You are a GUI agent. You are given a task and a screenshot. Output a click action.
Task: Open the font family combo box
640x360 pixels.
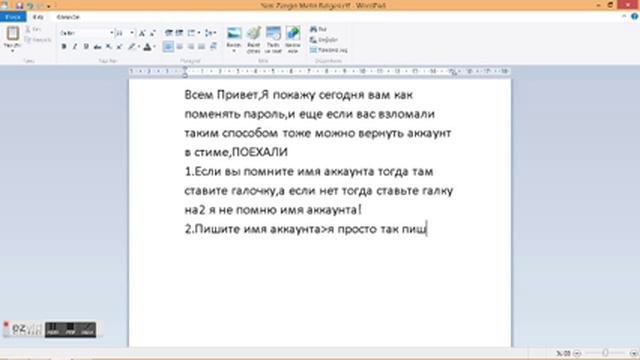[x=87, y=33]
